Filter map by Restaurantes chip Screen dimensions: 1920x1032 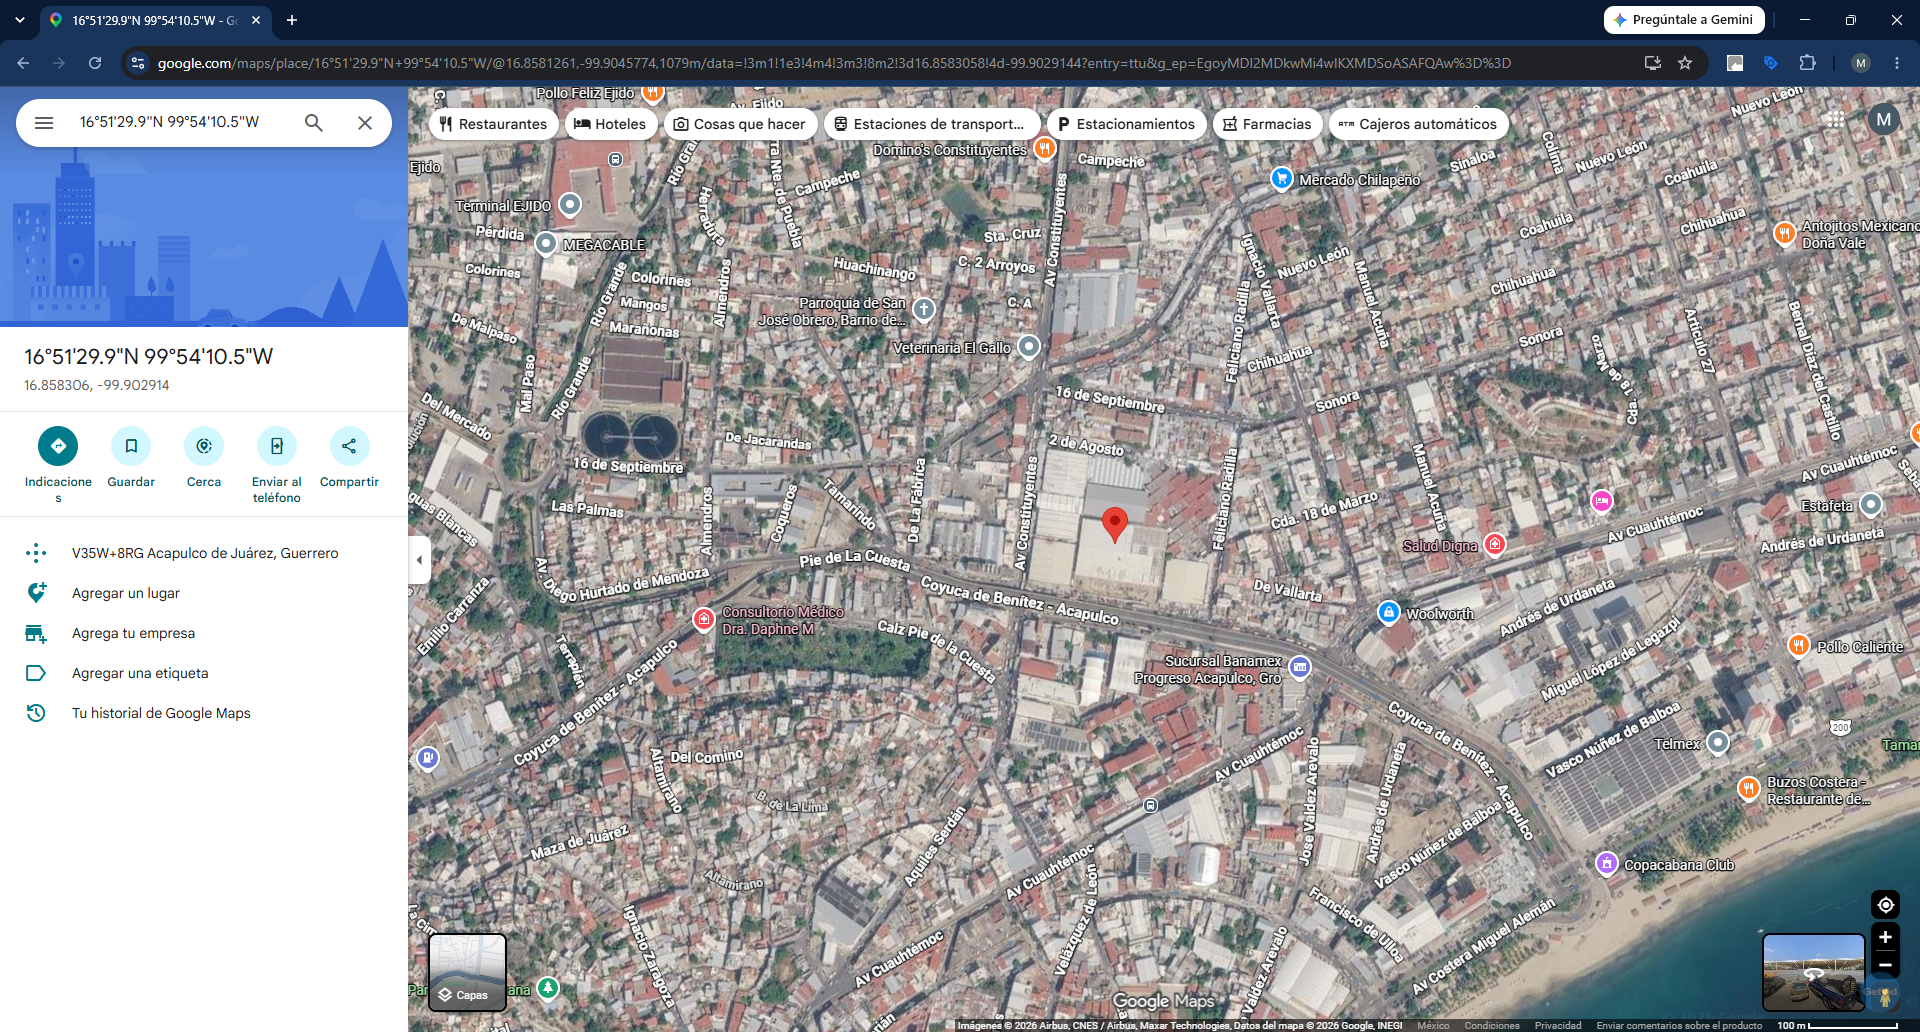(493, 124)
